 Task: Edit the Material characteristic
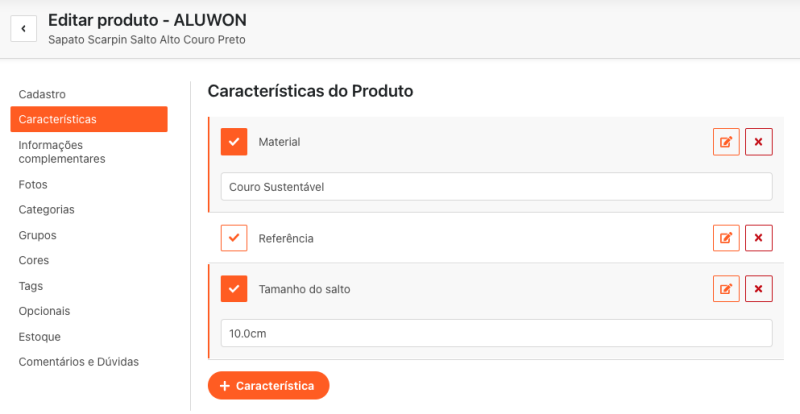click(x=726, y=142)
